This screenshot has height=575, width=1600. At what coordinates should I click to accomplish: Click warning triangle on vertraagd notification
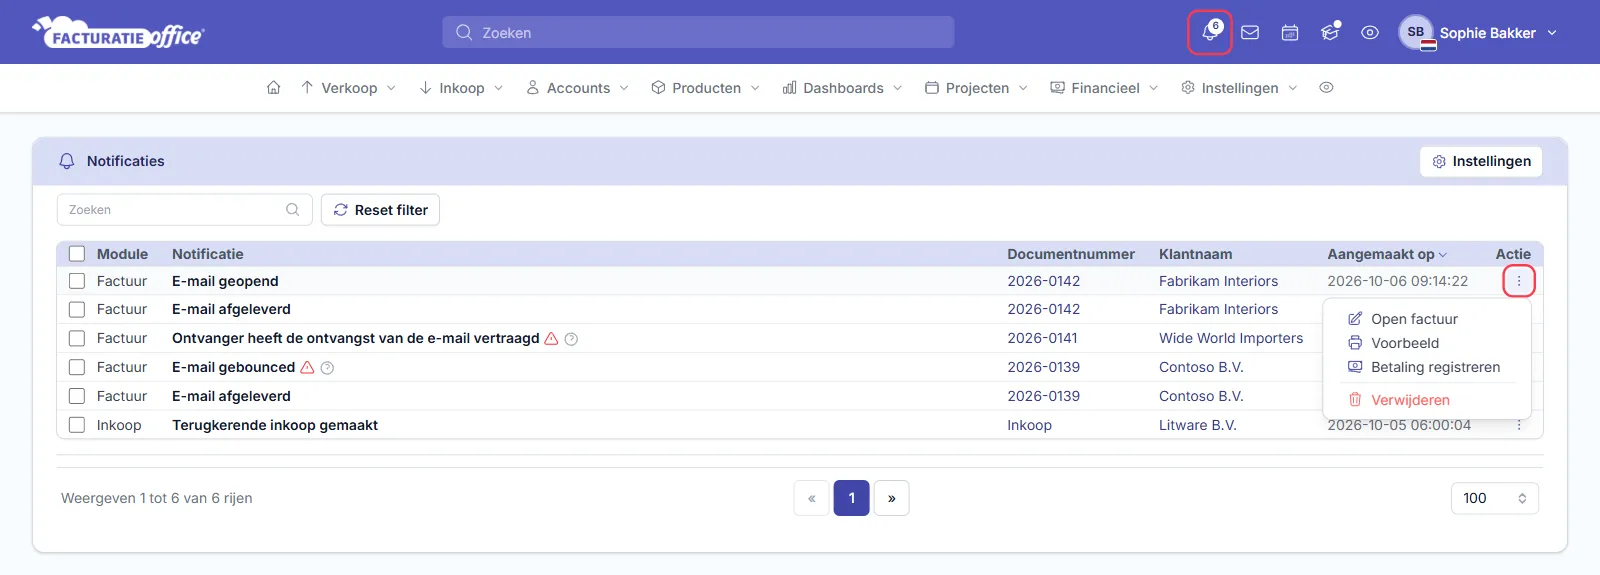tap(551, 338)
